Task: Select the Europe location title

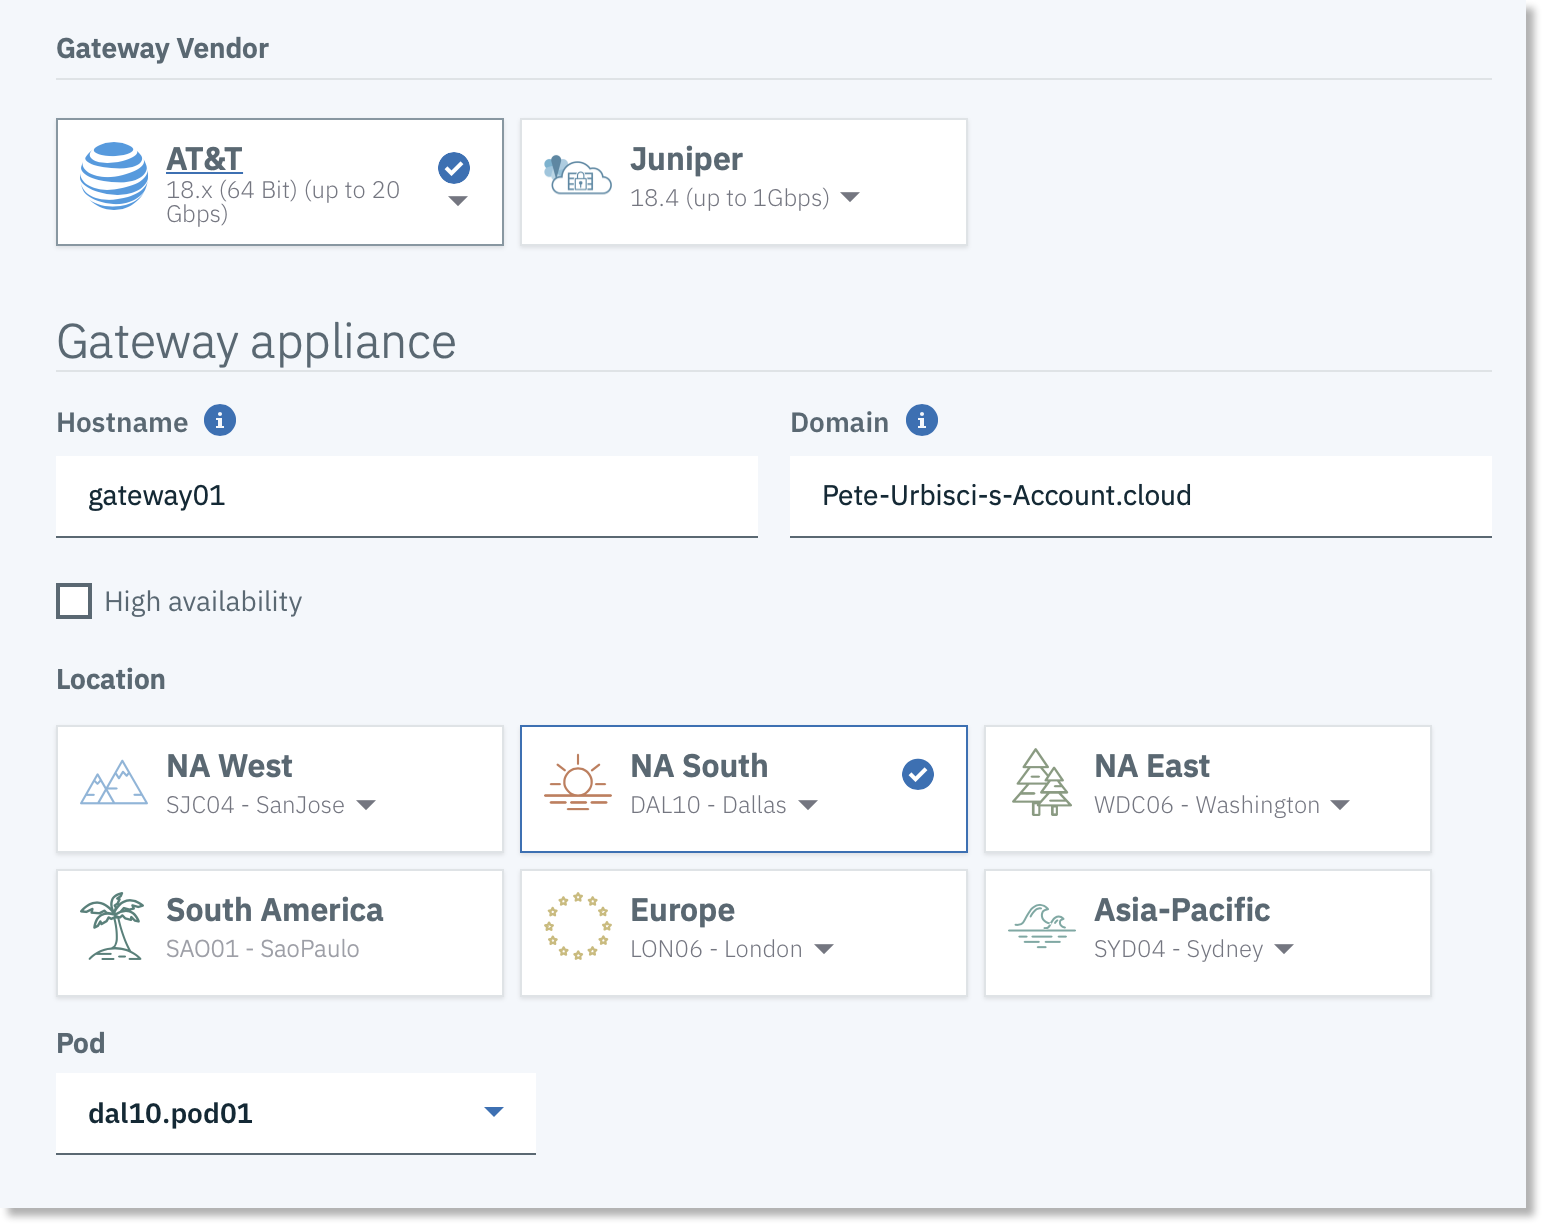Action: [682, 910]
